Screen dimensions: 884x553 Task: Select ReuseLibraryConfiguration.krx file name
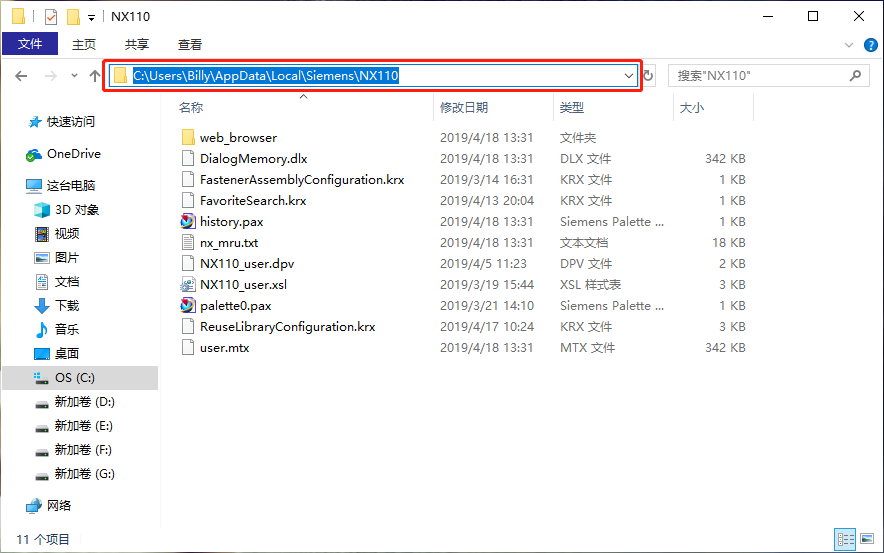(288, 326)
